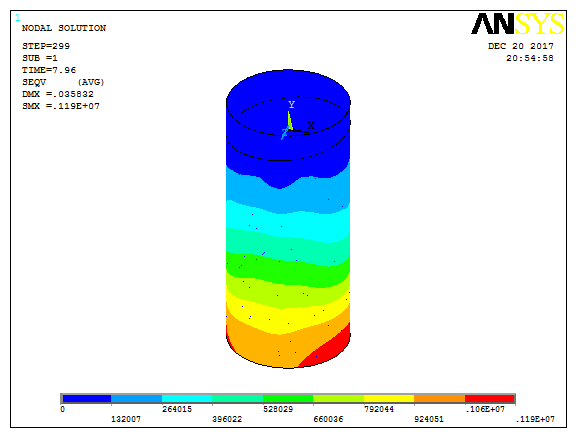Click the XYZ coordinate triad on the cylinder
Image resolution: width=584 pixels, height=438 pixels.
[x=298, y=120]
